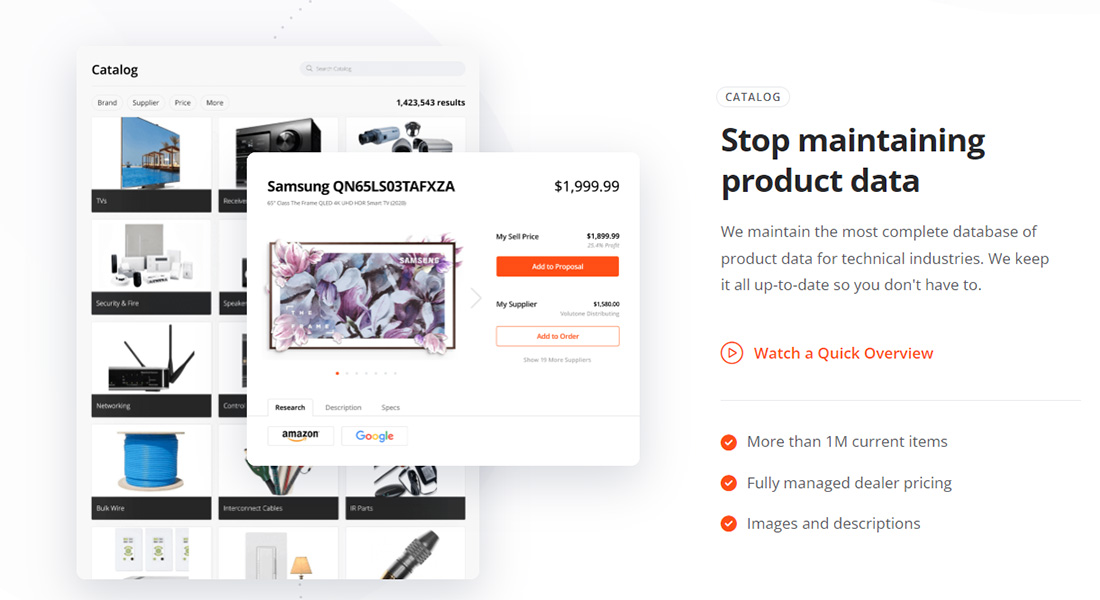Click the checkmark beside Fully managed dealer pricing
Viewport: 1100px width, 600px height.
point(729,484)
